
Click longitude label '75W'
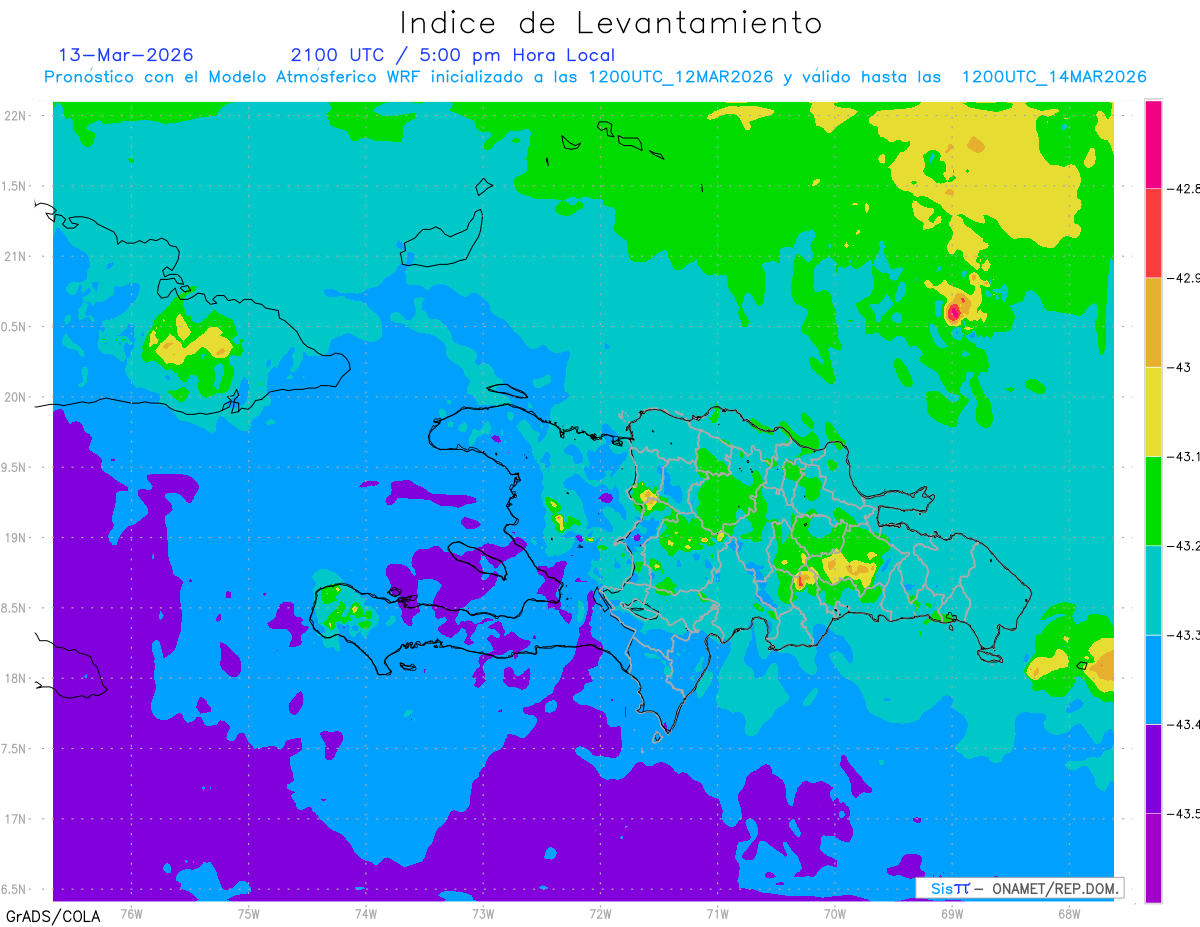click(x=248, y=913)
